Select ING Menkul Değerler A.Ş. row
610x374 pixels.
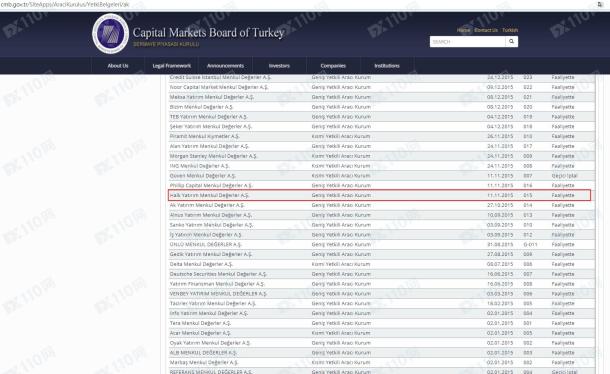coord(382,166)
